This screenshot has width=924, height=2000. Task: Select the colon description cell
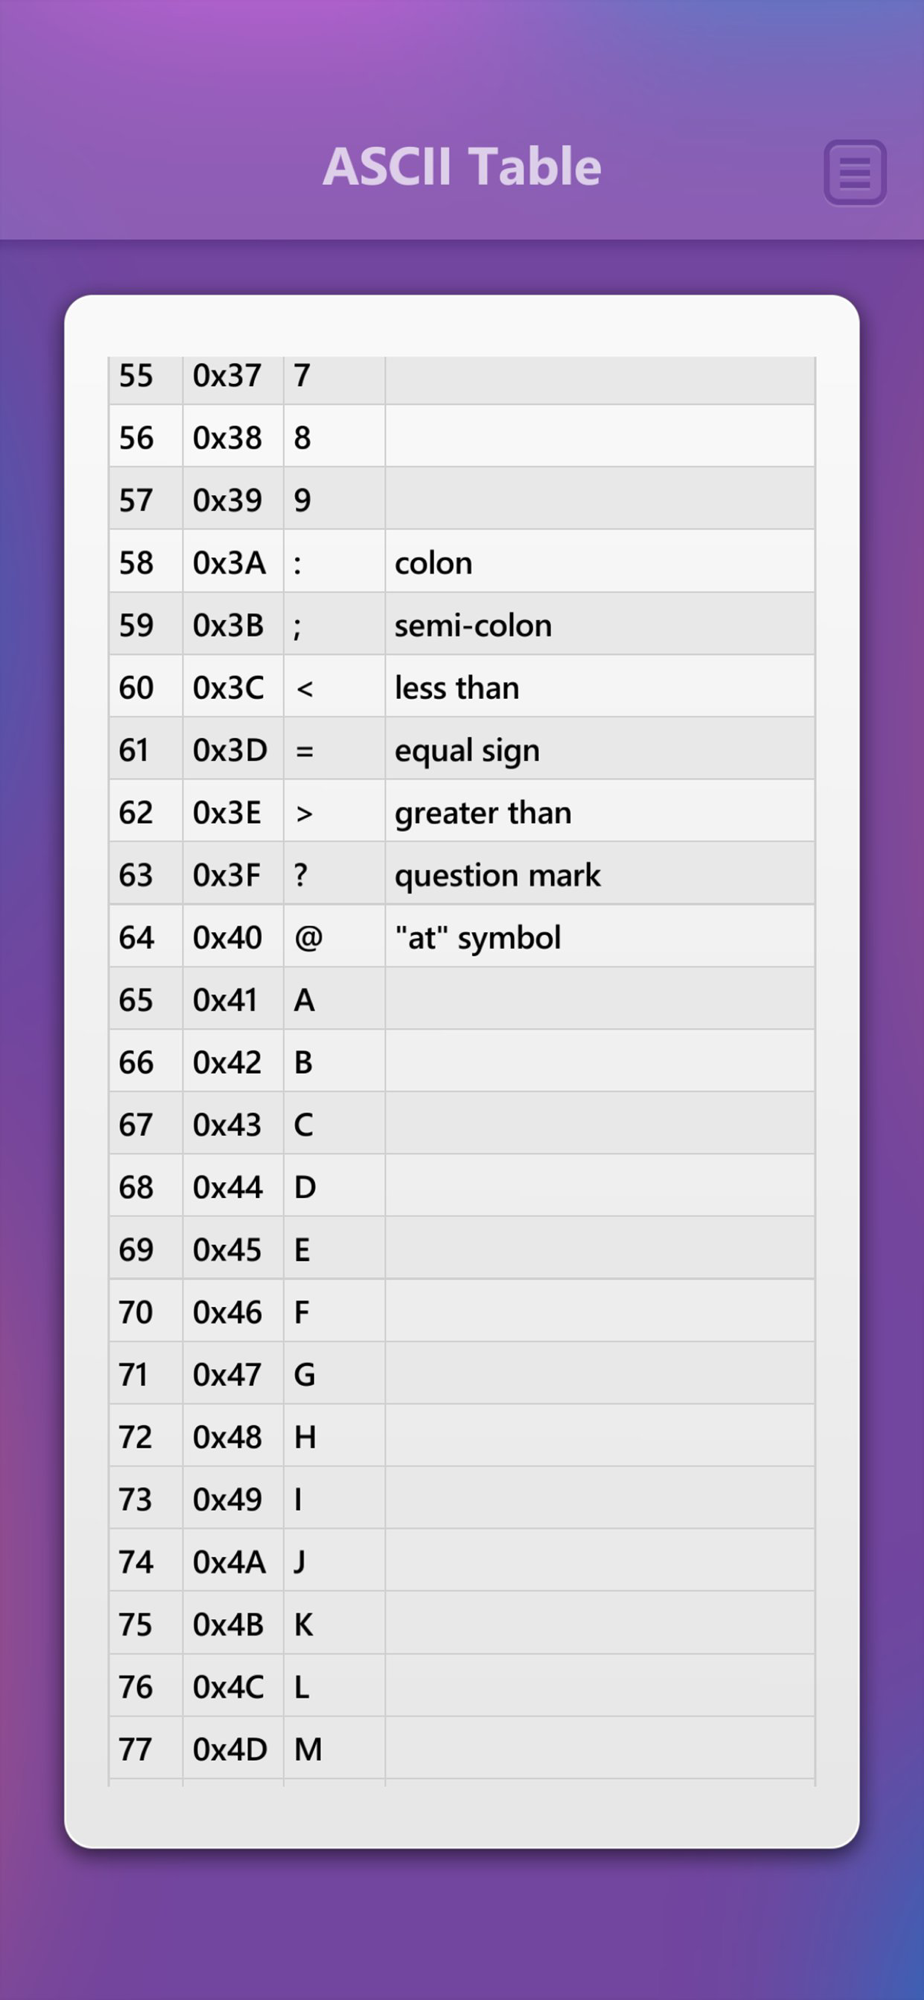coord(600,562)
